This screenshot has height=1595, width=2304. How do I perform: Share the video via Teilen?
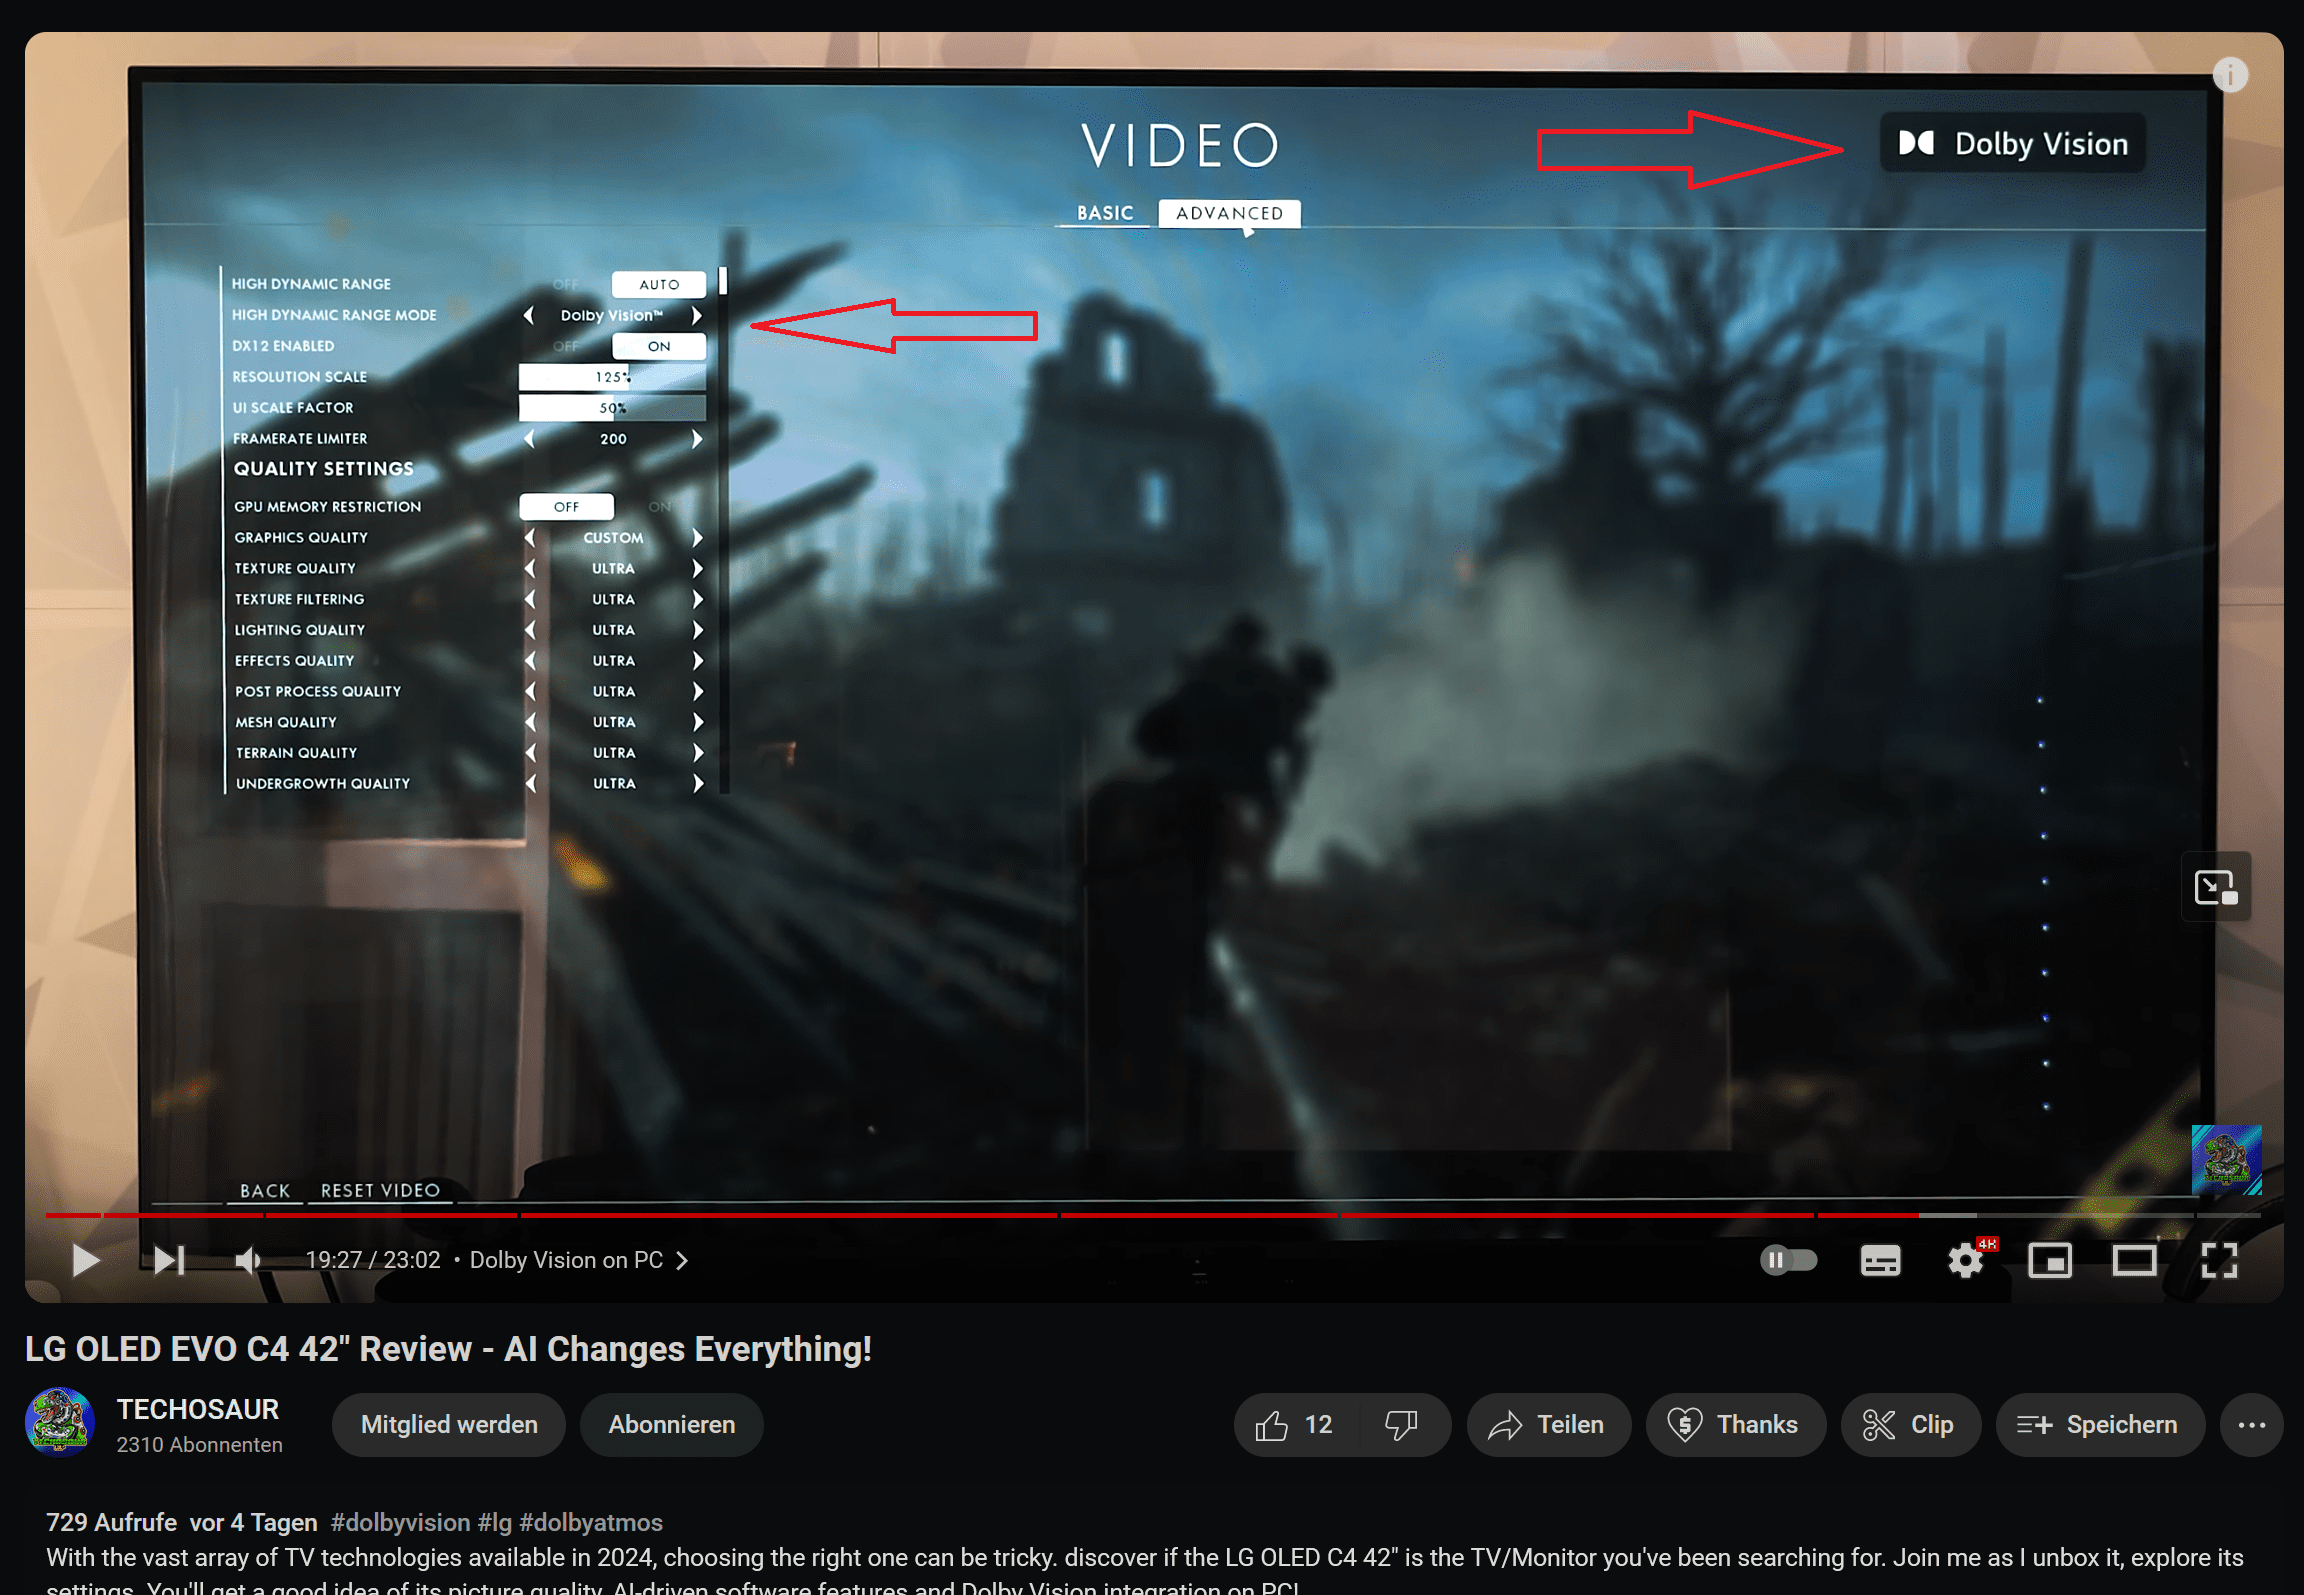pos(1548,1425)
